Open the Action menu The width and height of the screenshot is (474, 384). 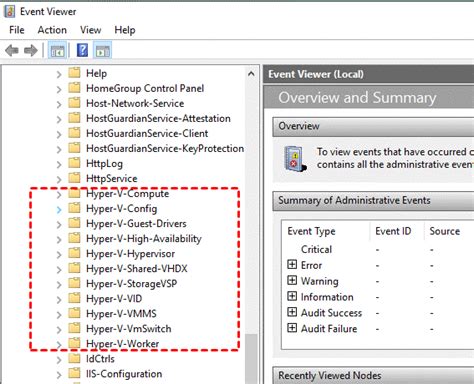(52, 30)
